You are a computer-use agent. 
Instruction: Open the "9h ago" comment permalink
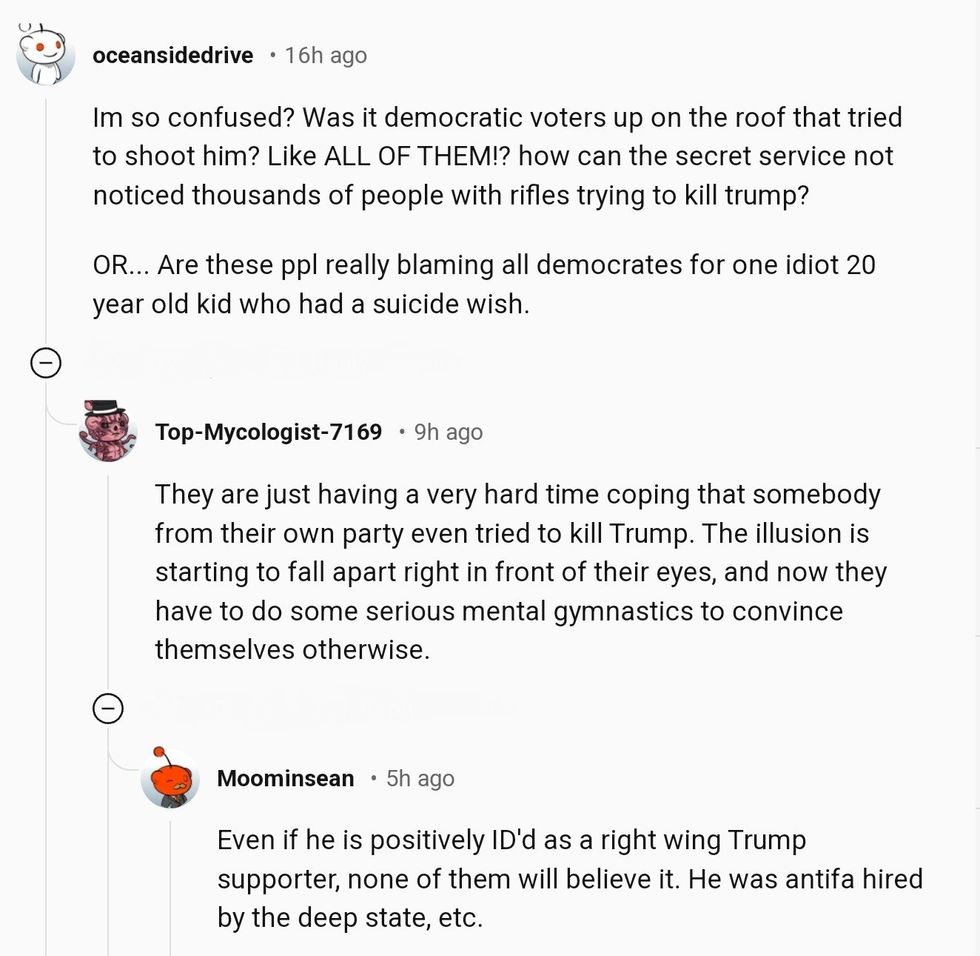(x=448, y=432)
